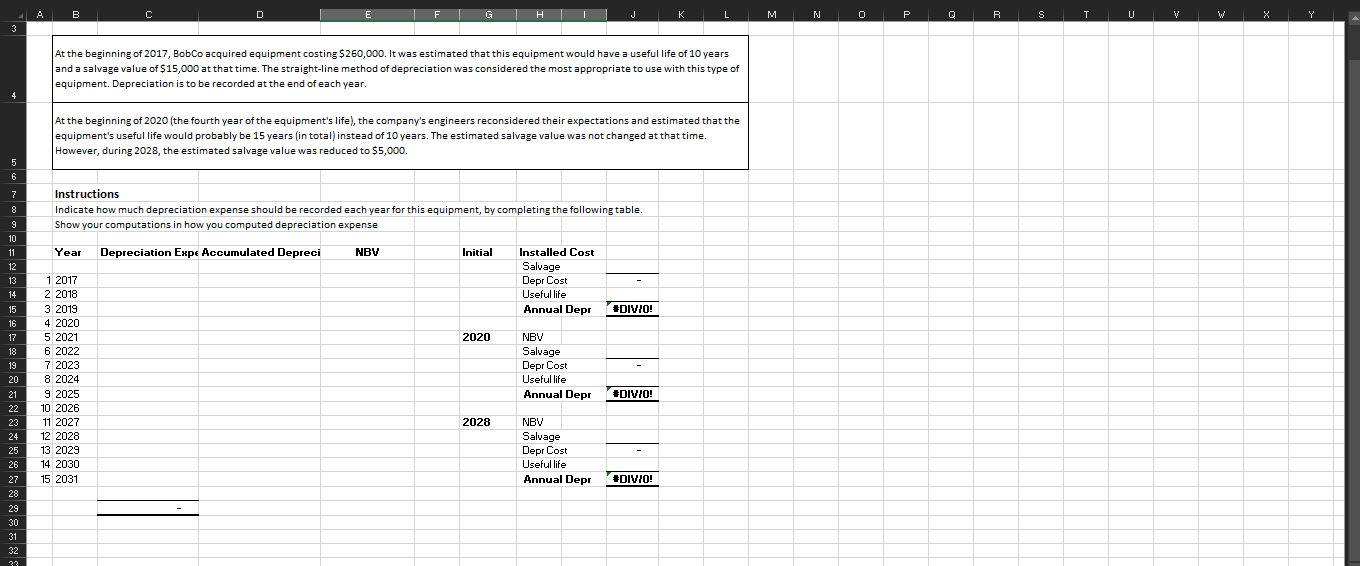Select row 29 header
The height and width of the screenshot is (566, 1360).
point(14,508)
